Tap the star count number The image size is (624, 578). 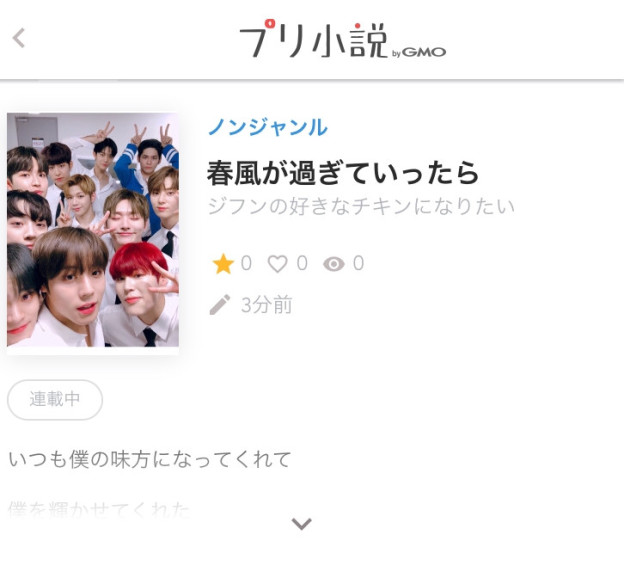(246, 264)
